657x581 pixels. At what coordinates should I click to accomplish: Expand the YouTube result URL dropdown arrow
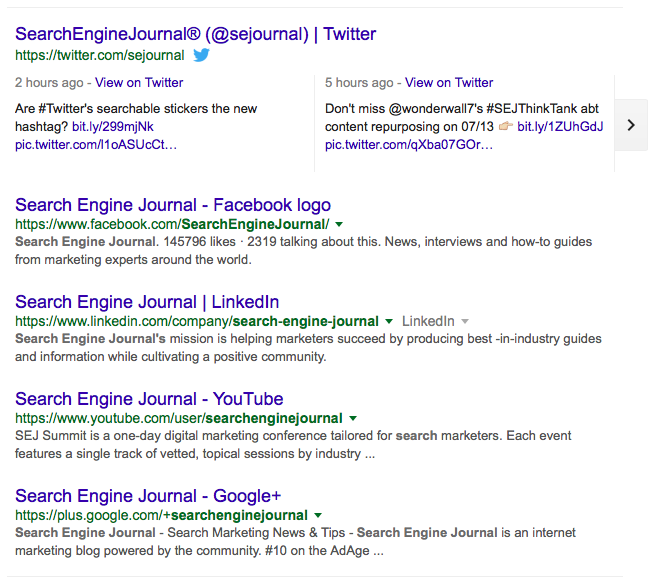[x=353, y=418]
